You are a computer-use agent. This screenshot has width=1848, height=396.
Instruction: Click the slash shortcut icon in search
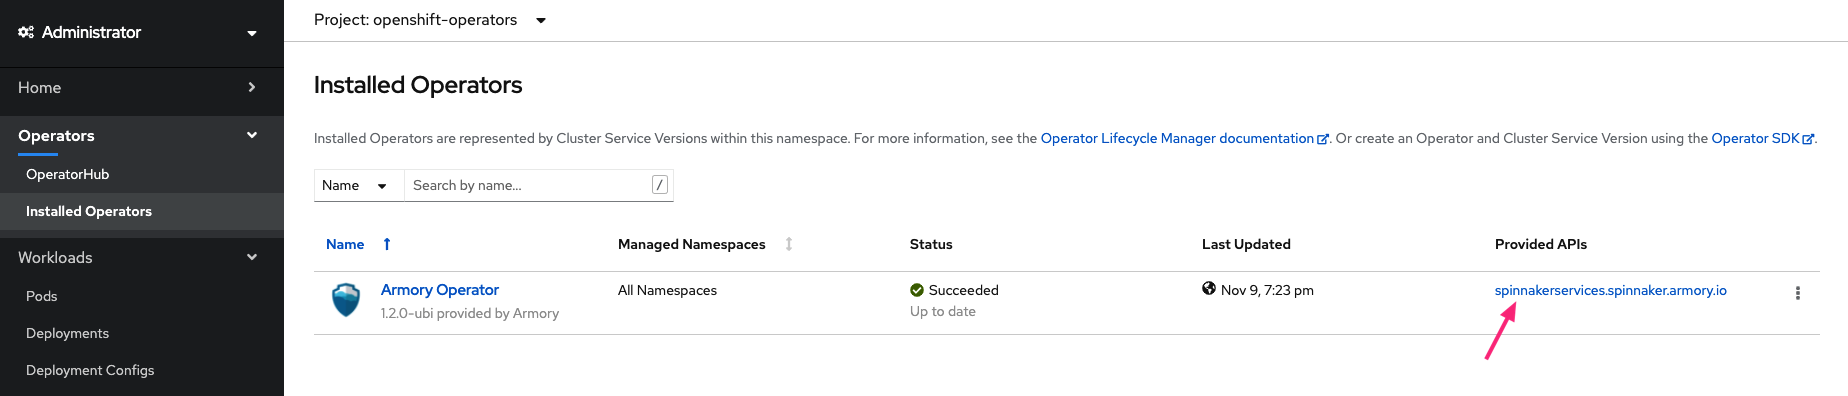tap(660, 185)
